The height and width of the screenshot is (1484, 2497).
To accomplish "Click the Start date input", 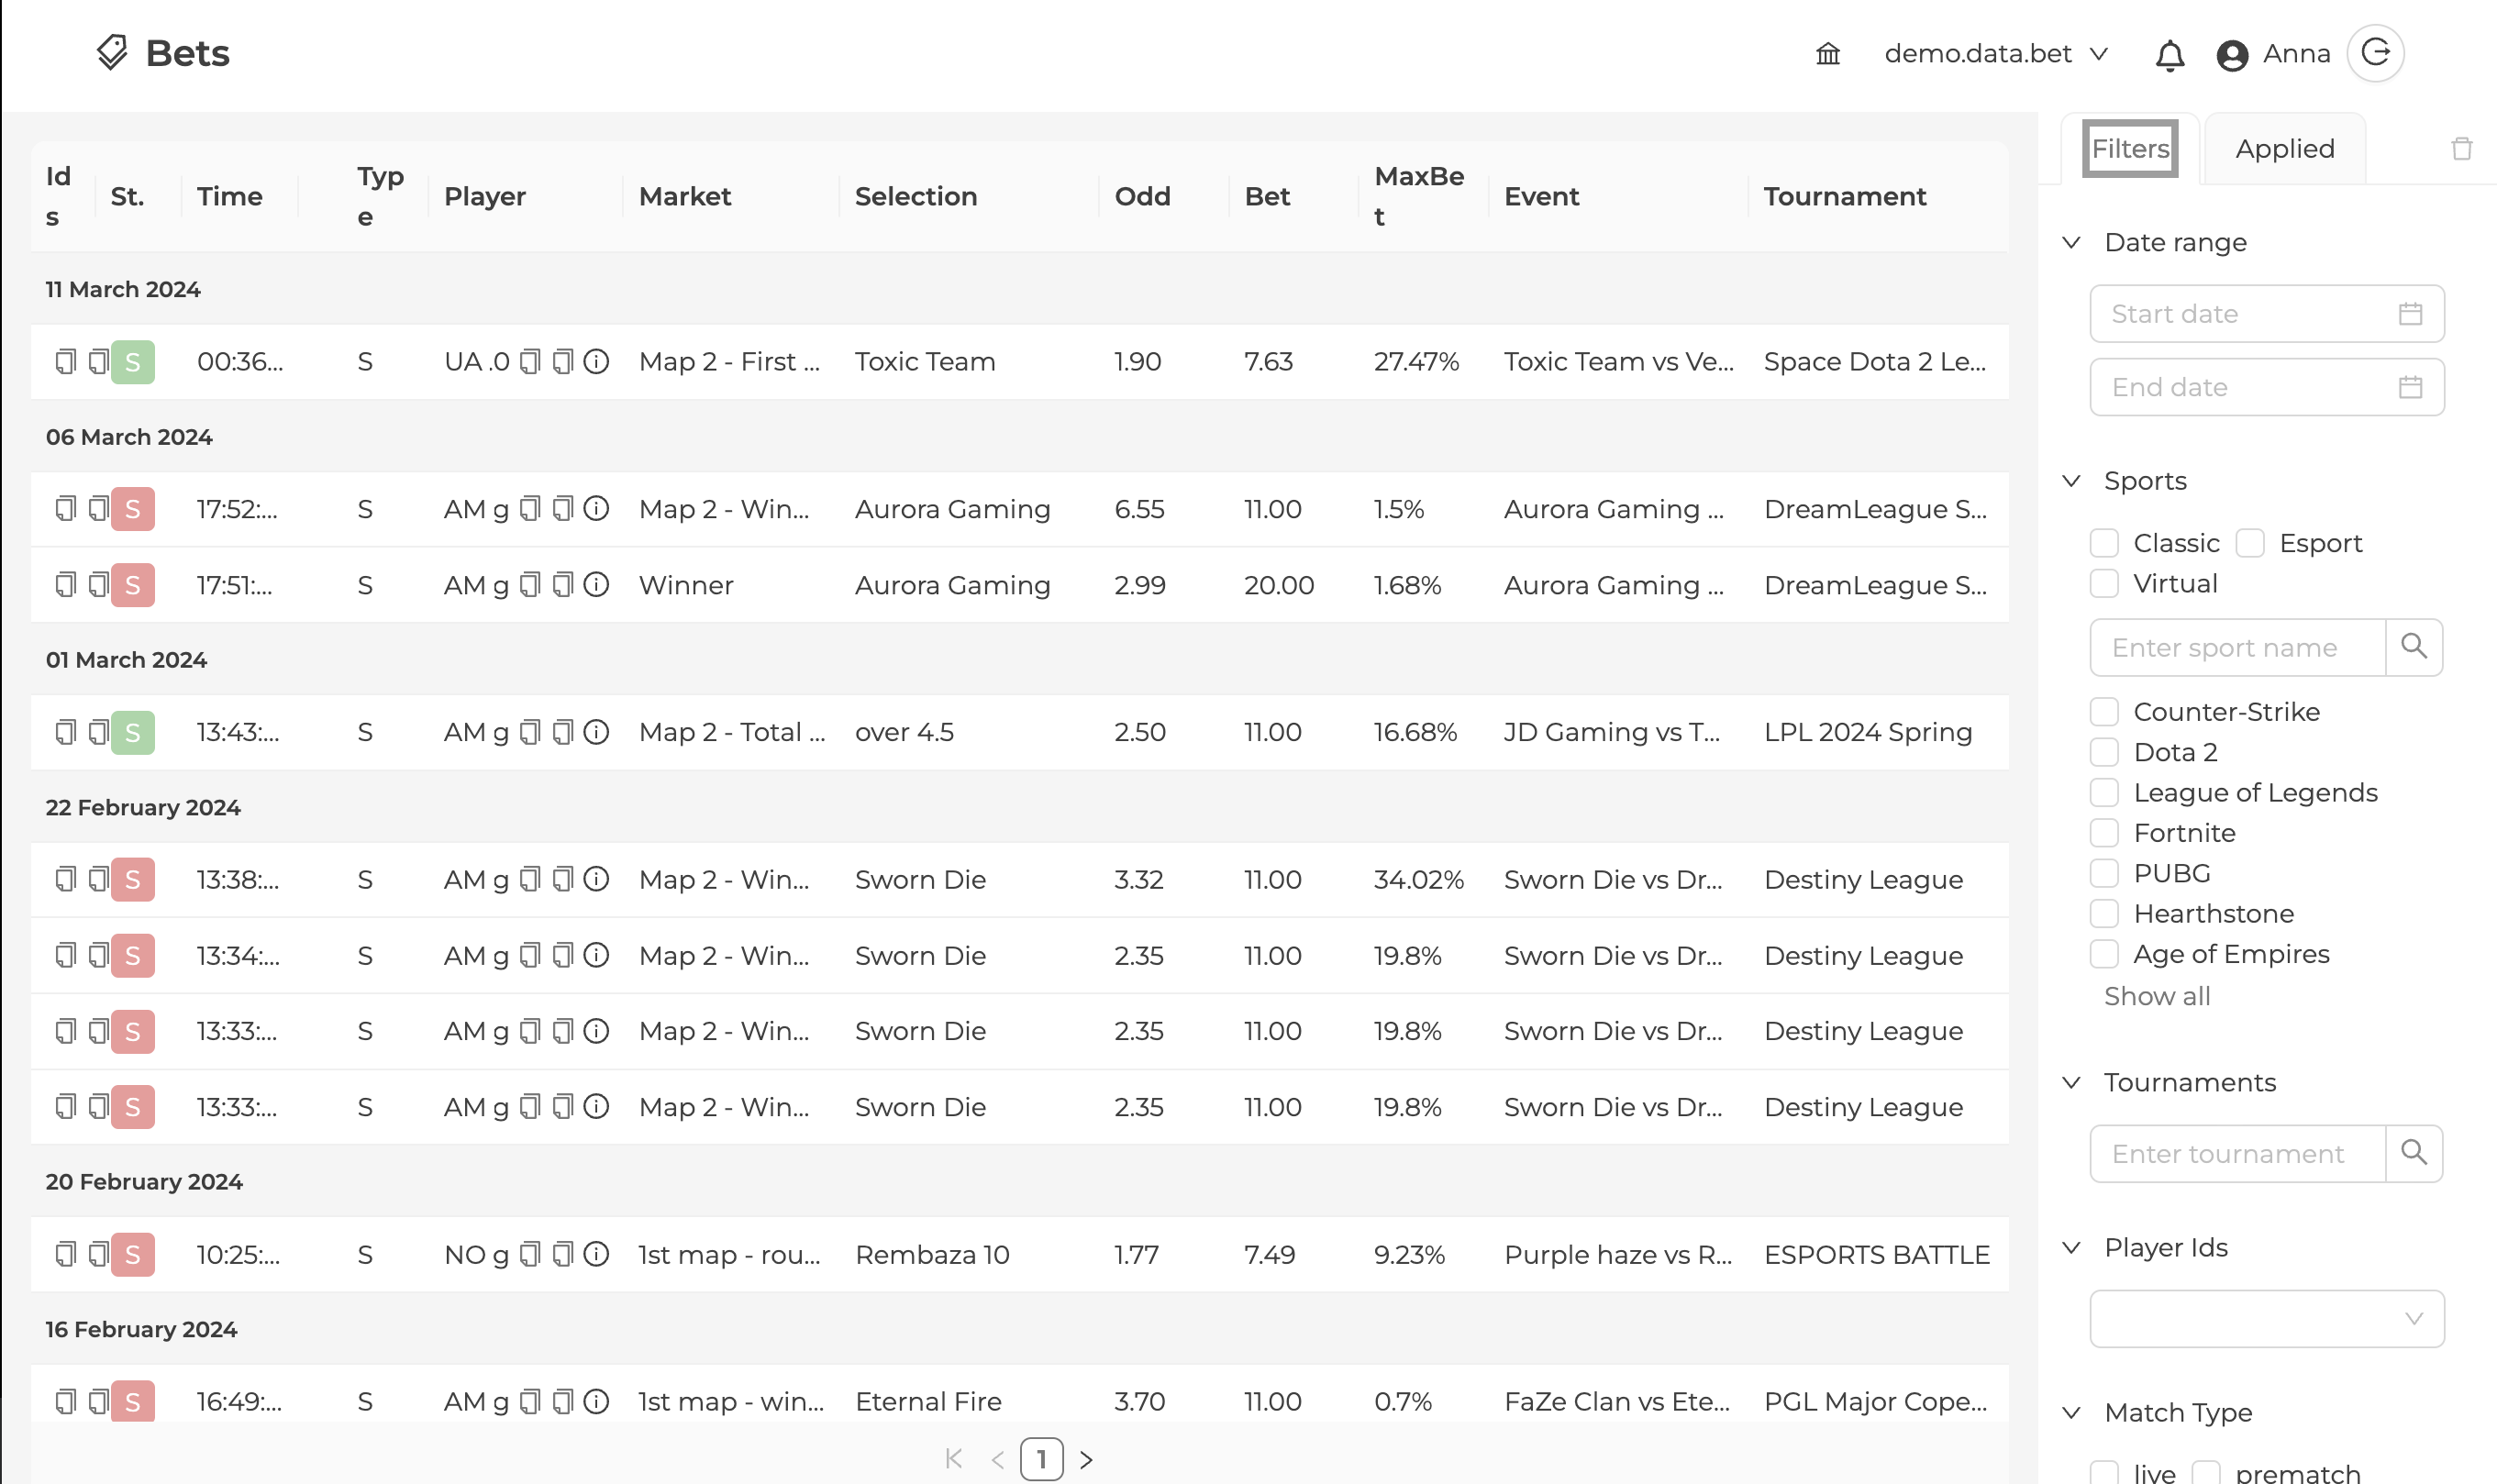I will [2266, 314].
